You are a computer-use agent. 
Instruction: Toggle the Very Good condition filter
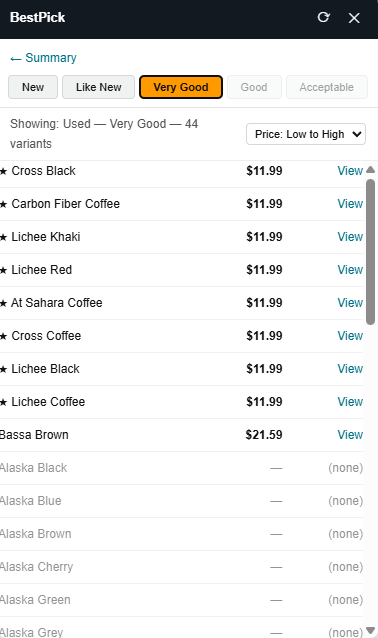coord(181,87)
